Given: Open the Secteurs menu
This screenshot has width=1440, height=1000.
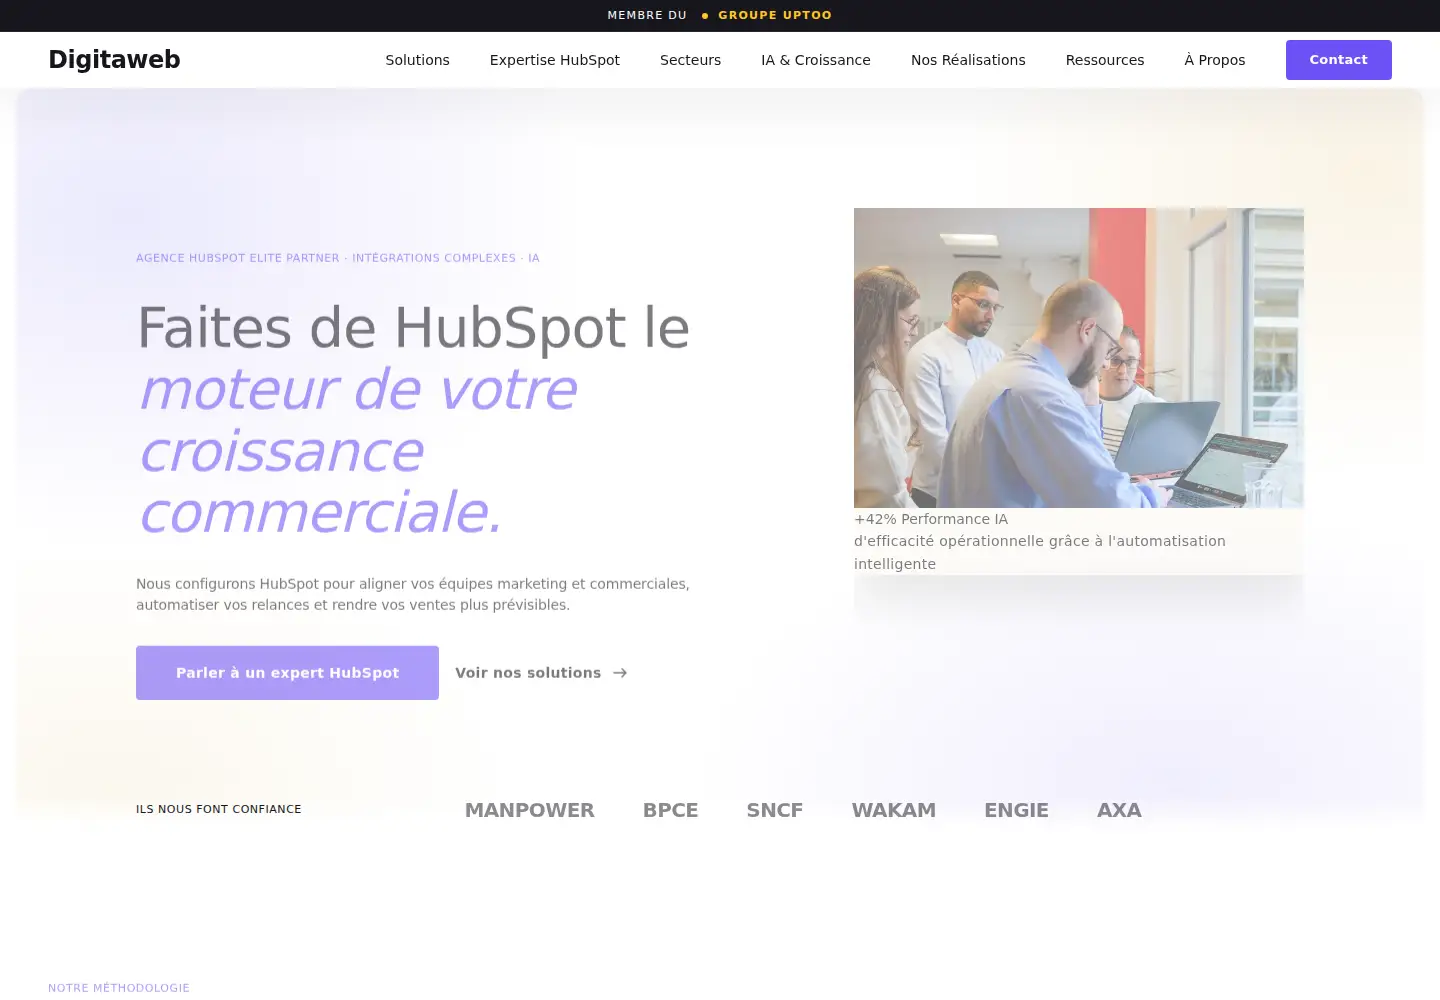Looking at the screenshot, I should click(690, 60).
